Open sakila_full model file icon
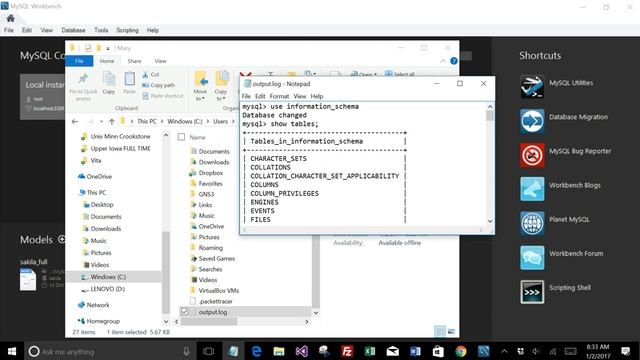Viewport: 640px width, 360px height. (28, 280)
